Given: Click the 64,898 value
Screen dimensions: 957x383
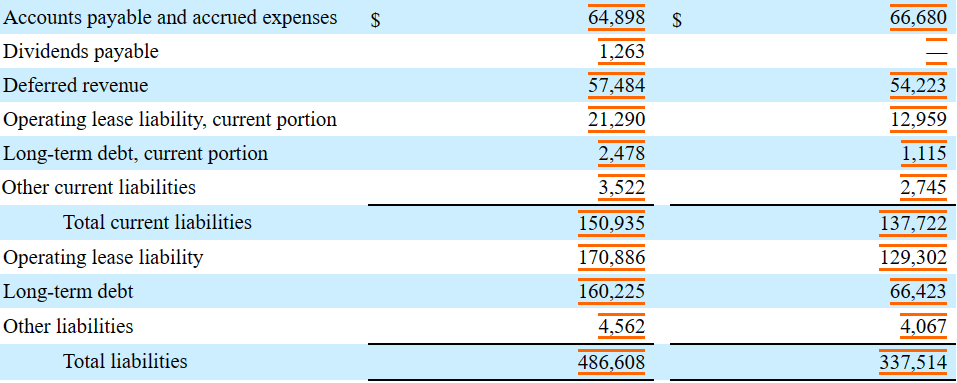Looking at the screenshot, I should 616,18.
